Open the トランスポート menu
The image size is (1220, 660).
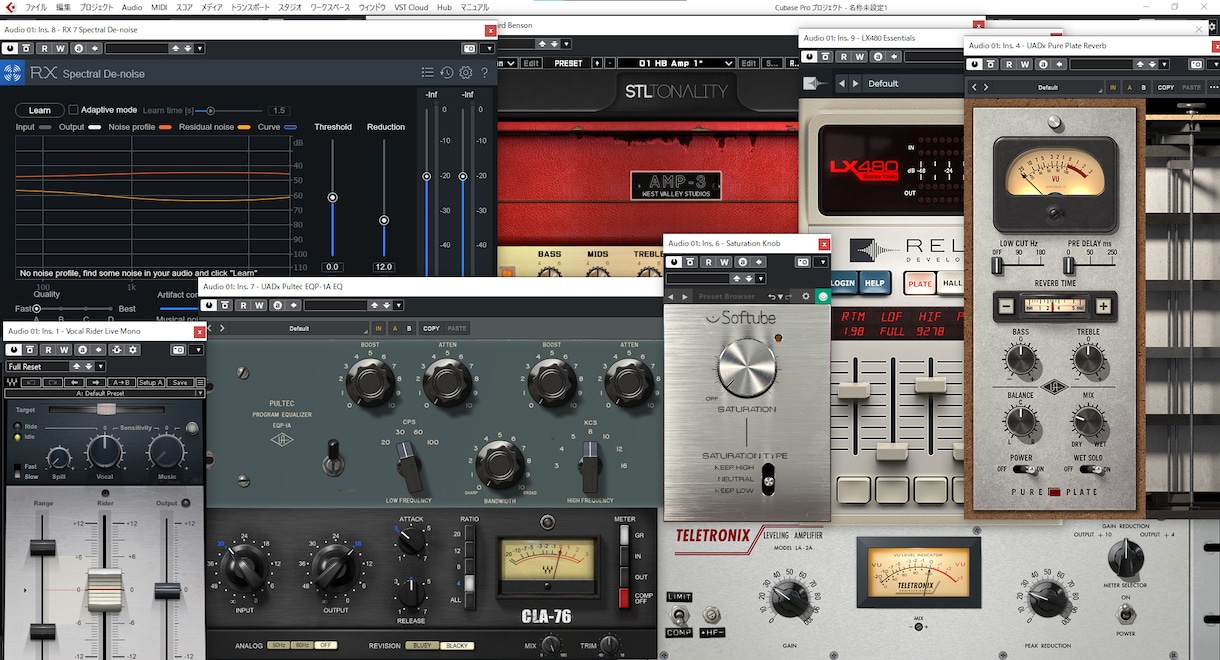coord(248,7)
